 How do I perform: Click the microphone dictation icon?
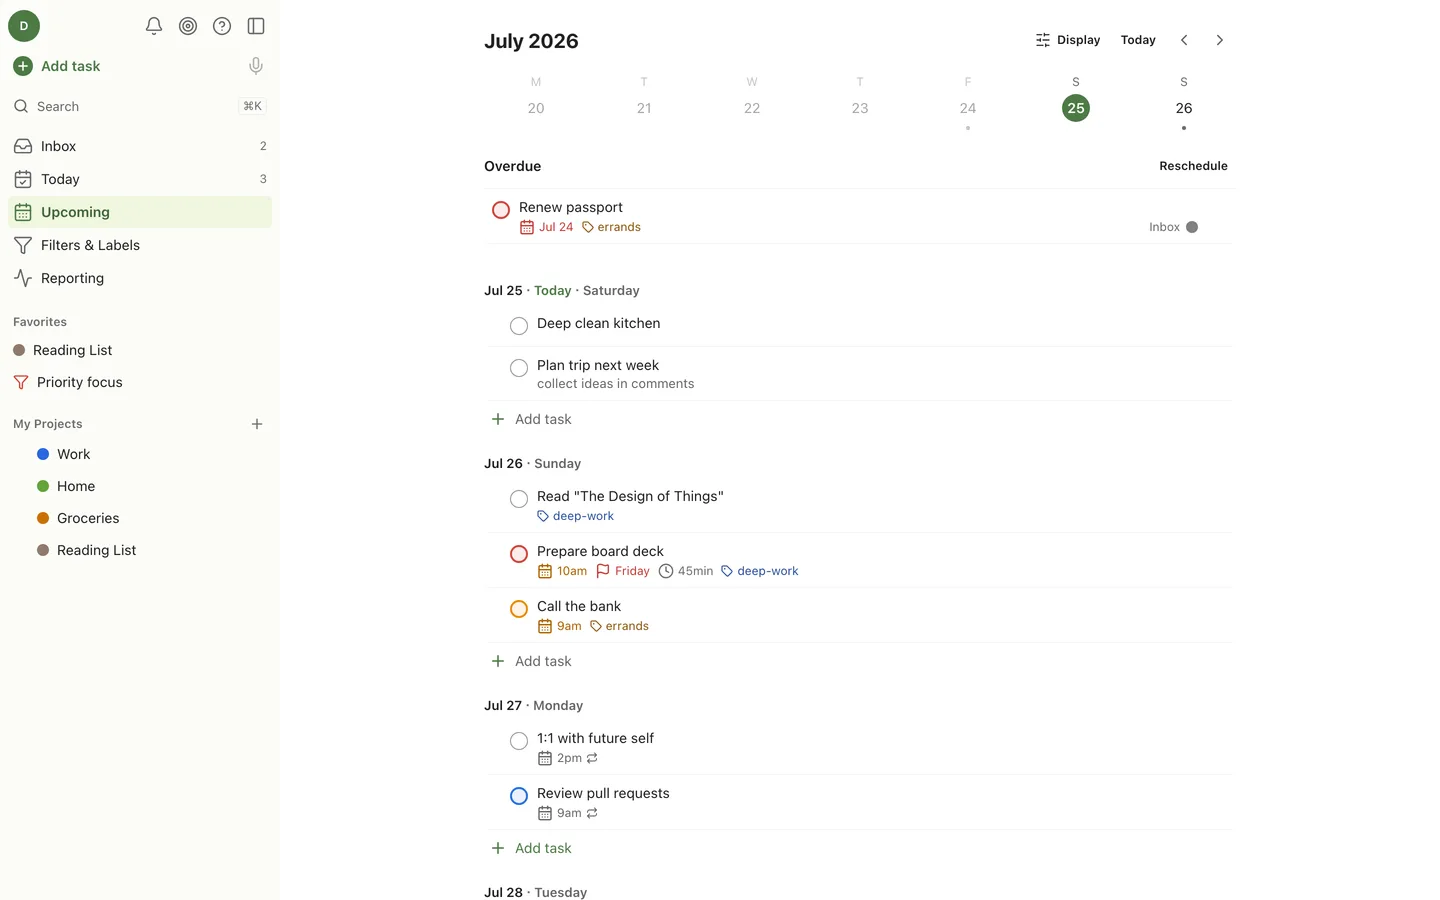(x=256, y=66)
